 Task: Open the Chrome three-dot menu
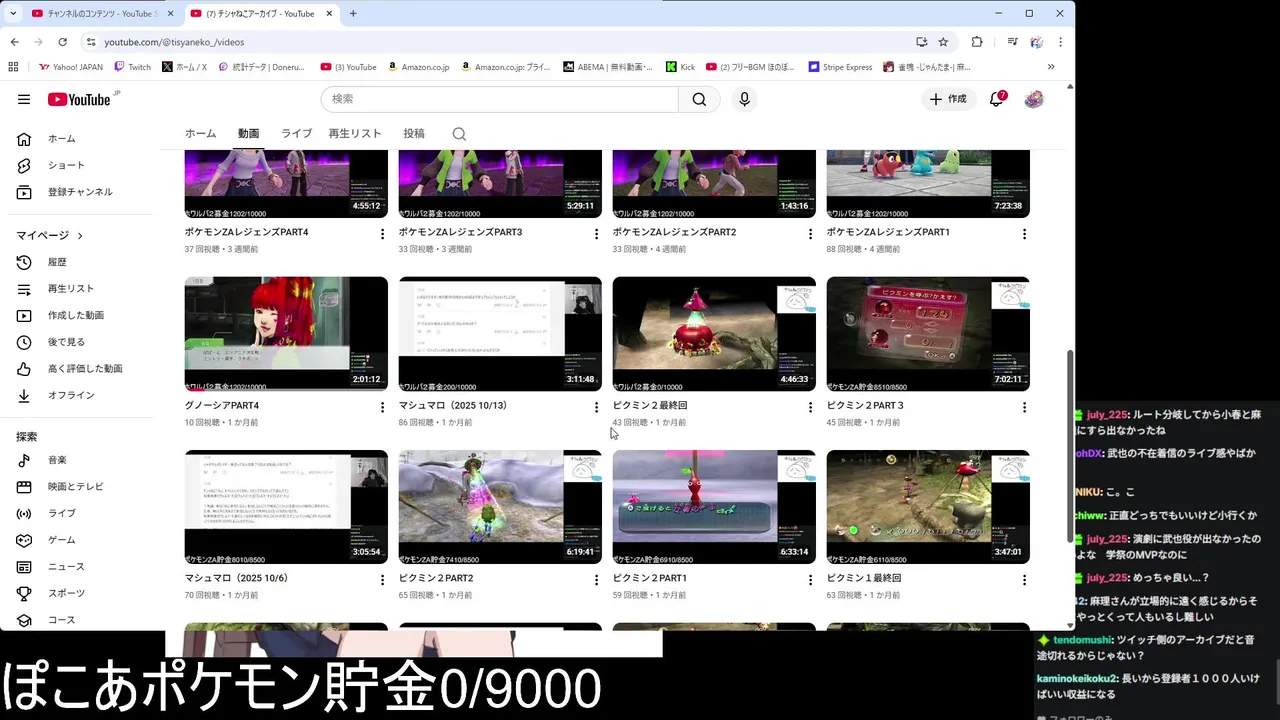(x=1060, y=42)
